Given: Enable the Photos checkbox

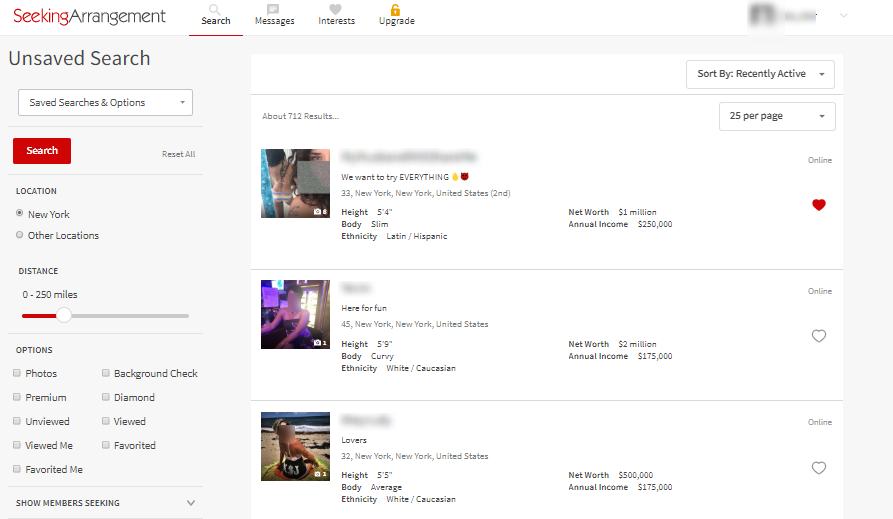Looking at the screenshot, I should click(x=17, y=373).
